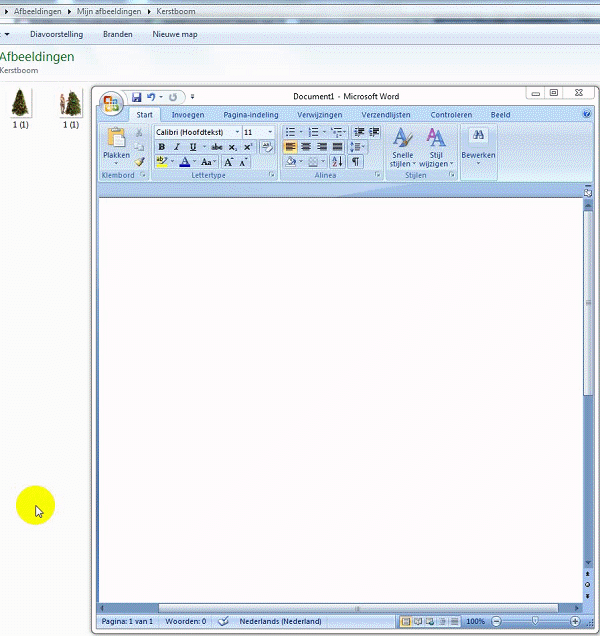Grow font size with large A icon
The height and width of the screenshot is (636, 600).
(228, 162)
